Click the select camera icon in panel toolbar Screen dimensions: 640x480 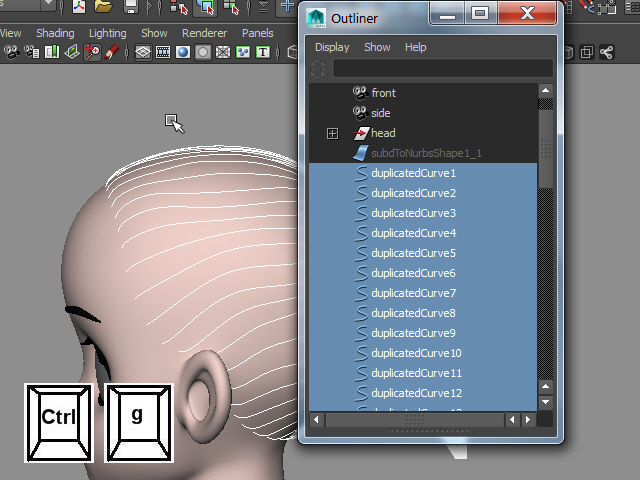(x=11, y=51)
